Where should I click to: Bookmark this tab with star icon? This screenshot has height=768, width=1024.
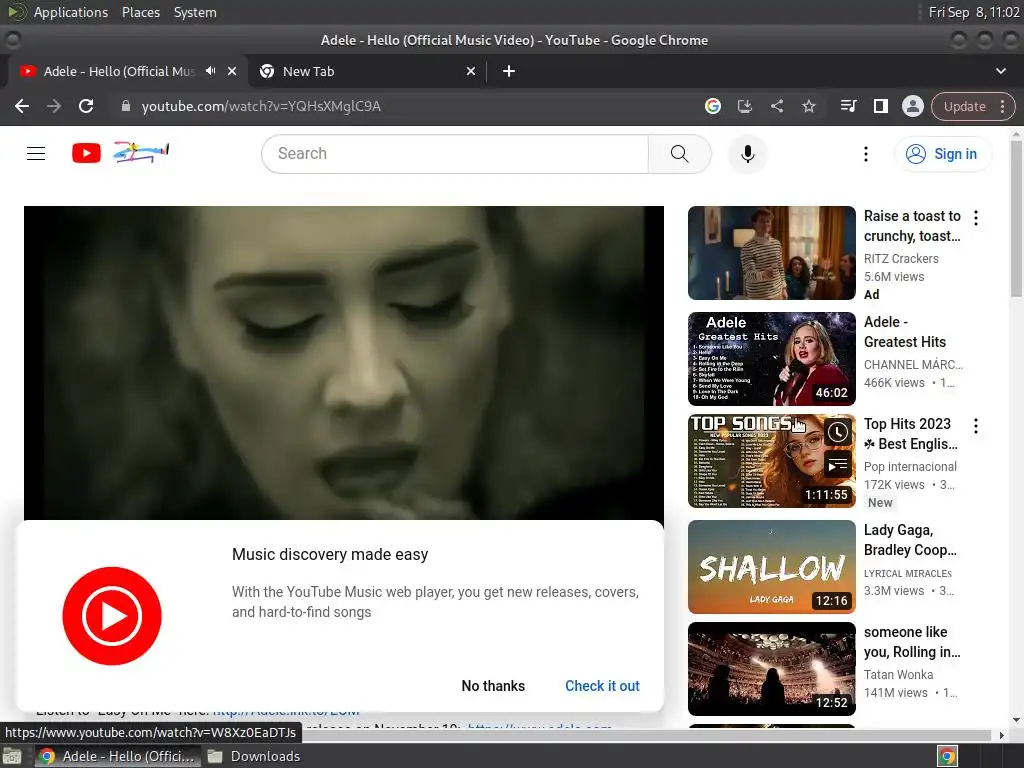pos(808,106)
